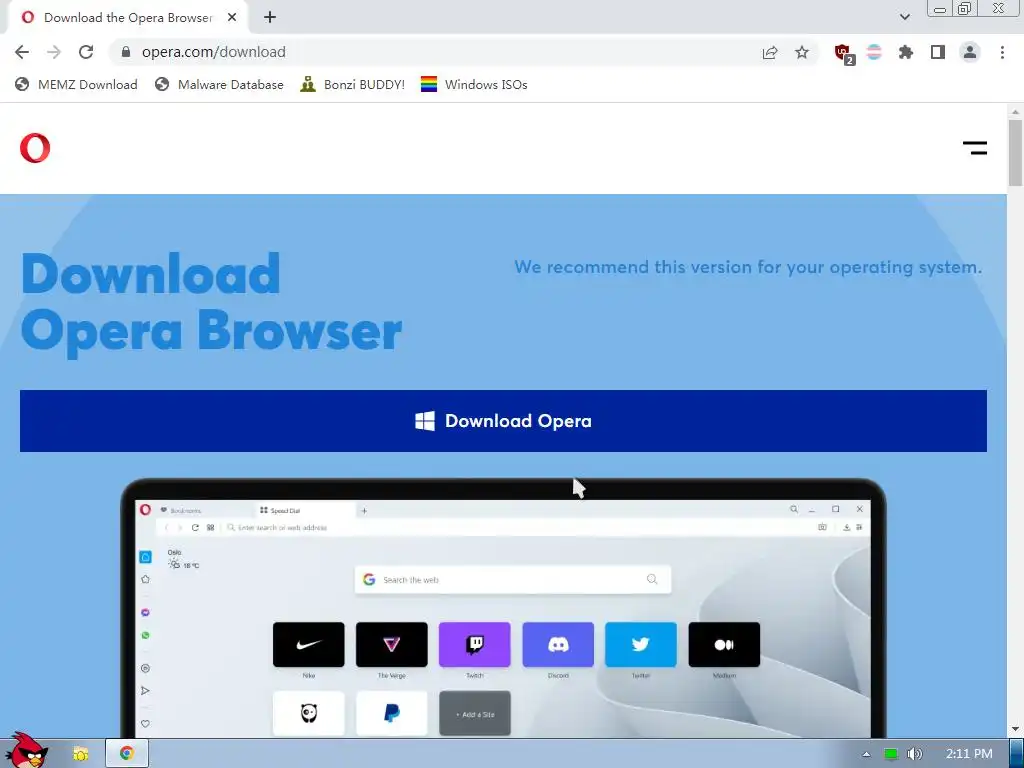Open the Windows ISOs bookmark
The height and width of the screenshot is (768, 1024).
tap(474, 84)
